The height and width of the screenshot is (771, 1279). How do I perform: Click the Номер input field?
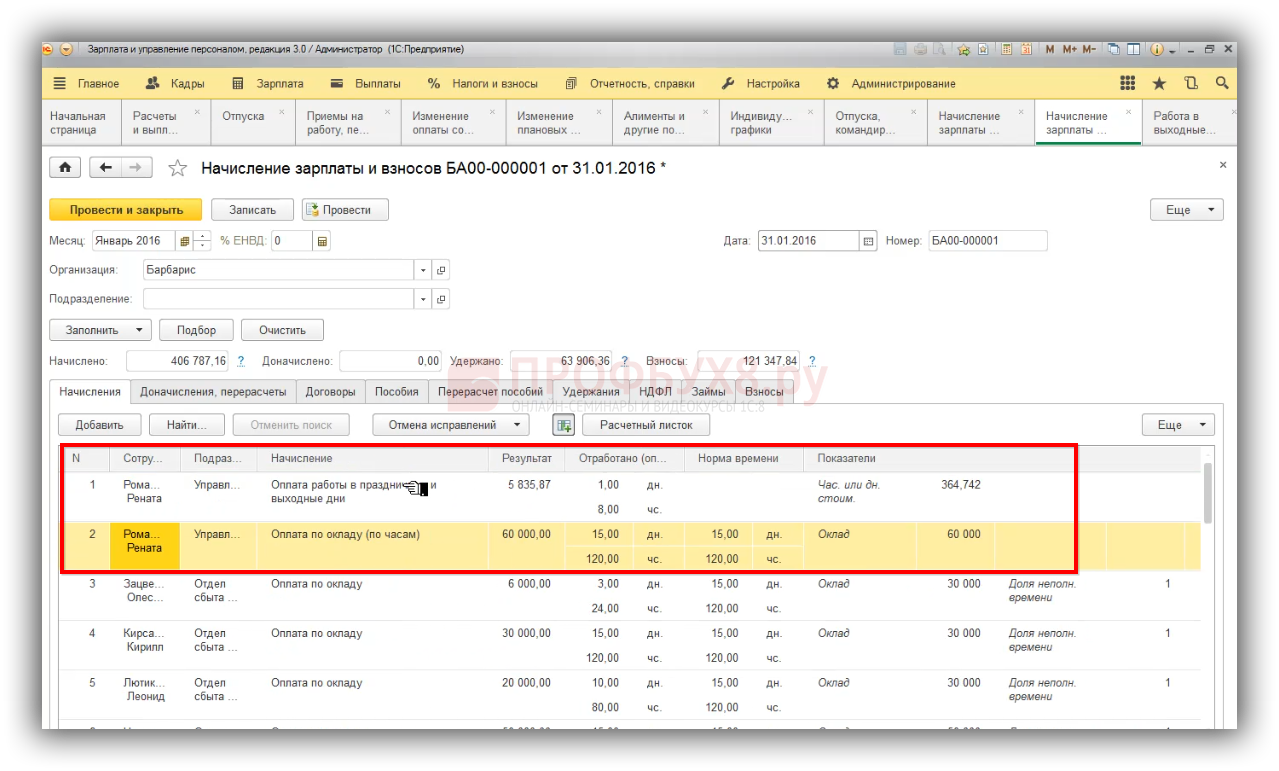(x=987, y=241)
